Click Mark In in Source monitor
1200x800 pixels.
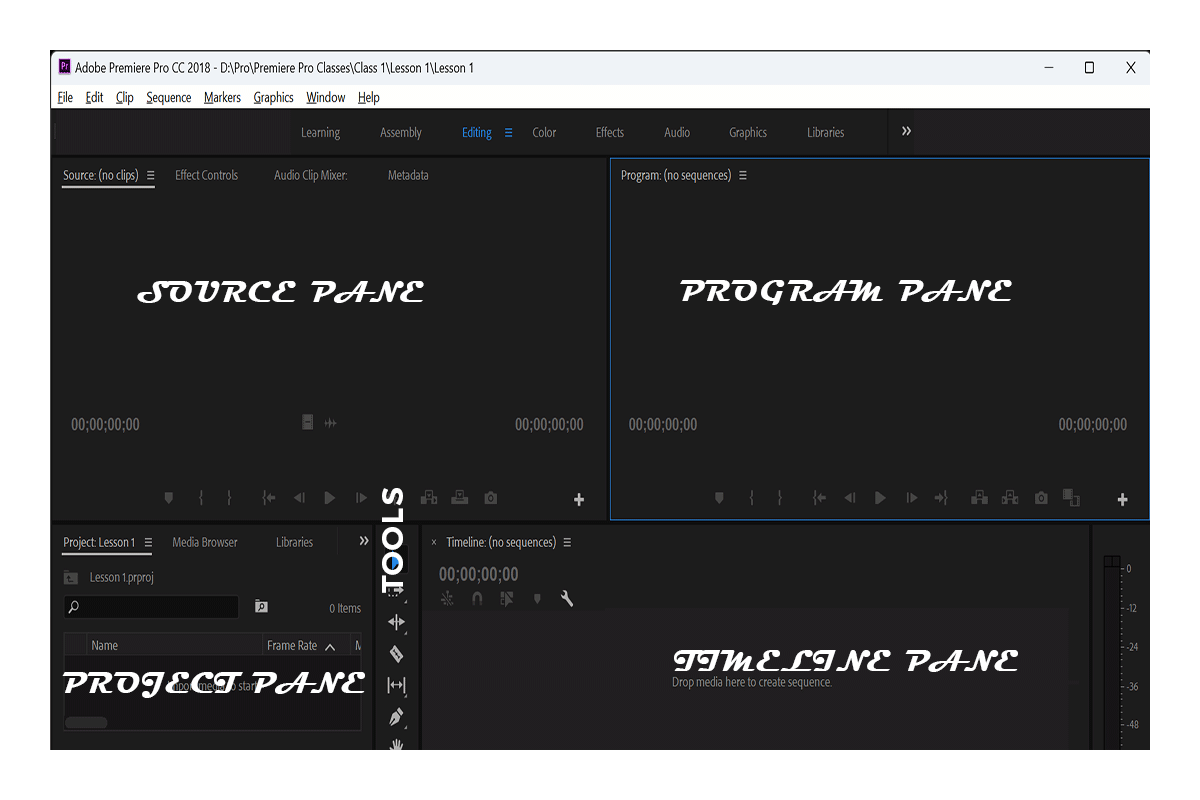201,498
